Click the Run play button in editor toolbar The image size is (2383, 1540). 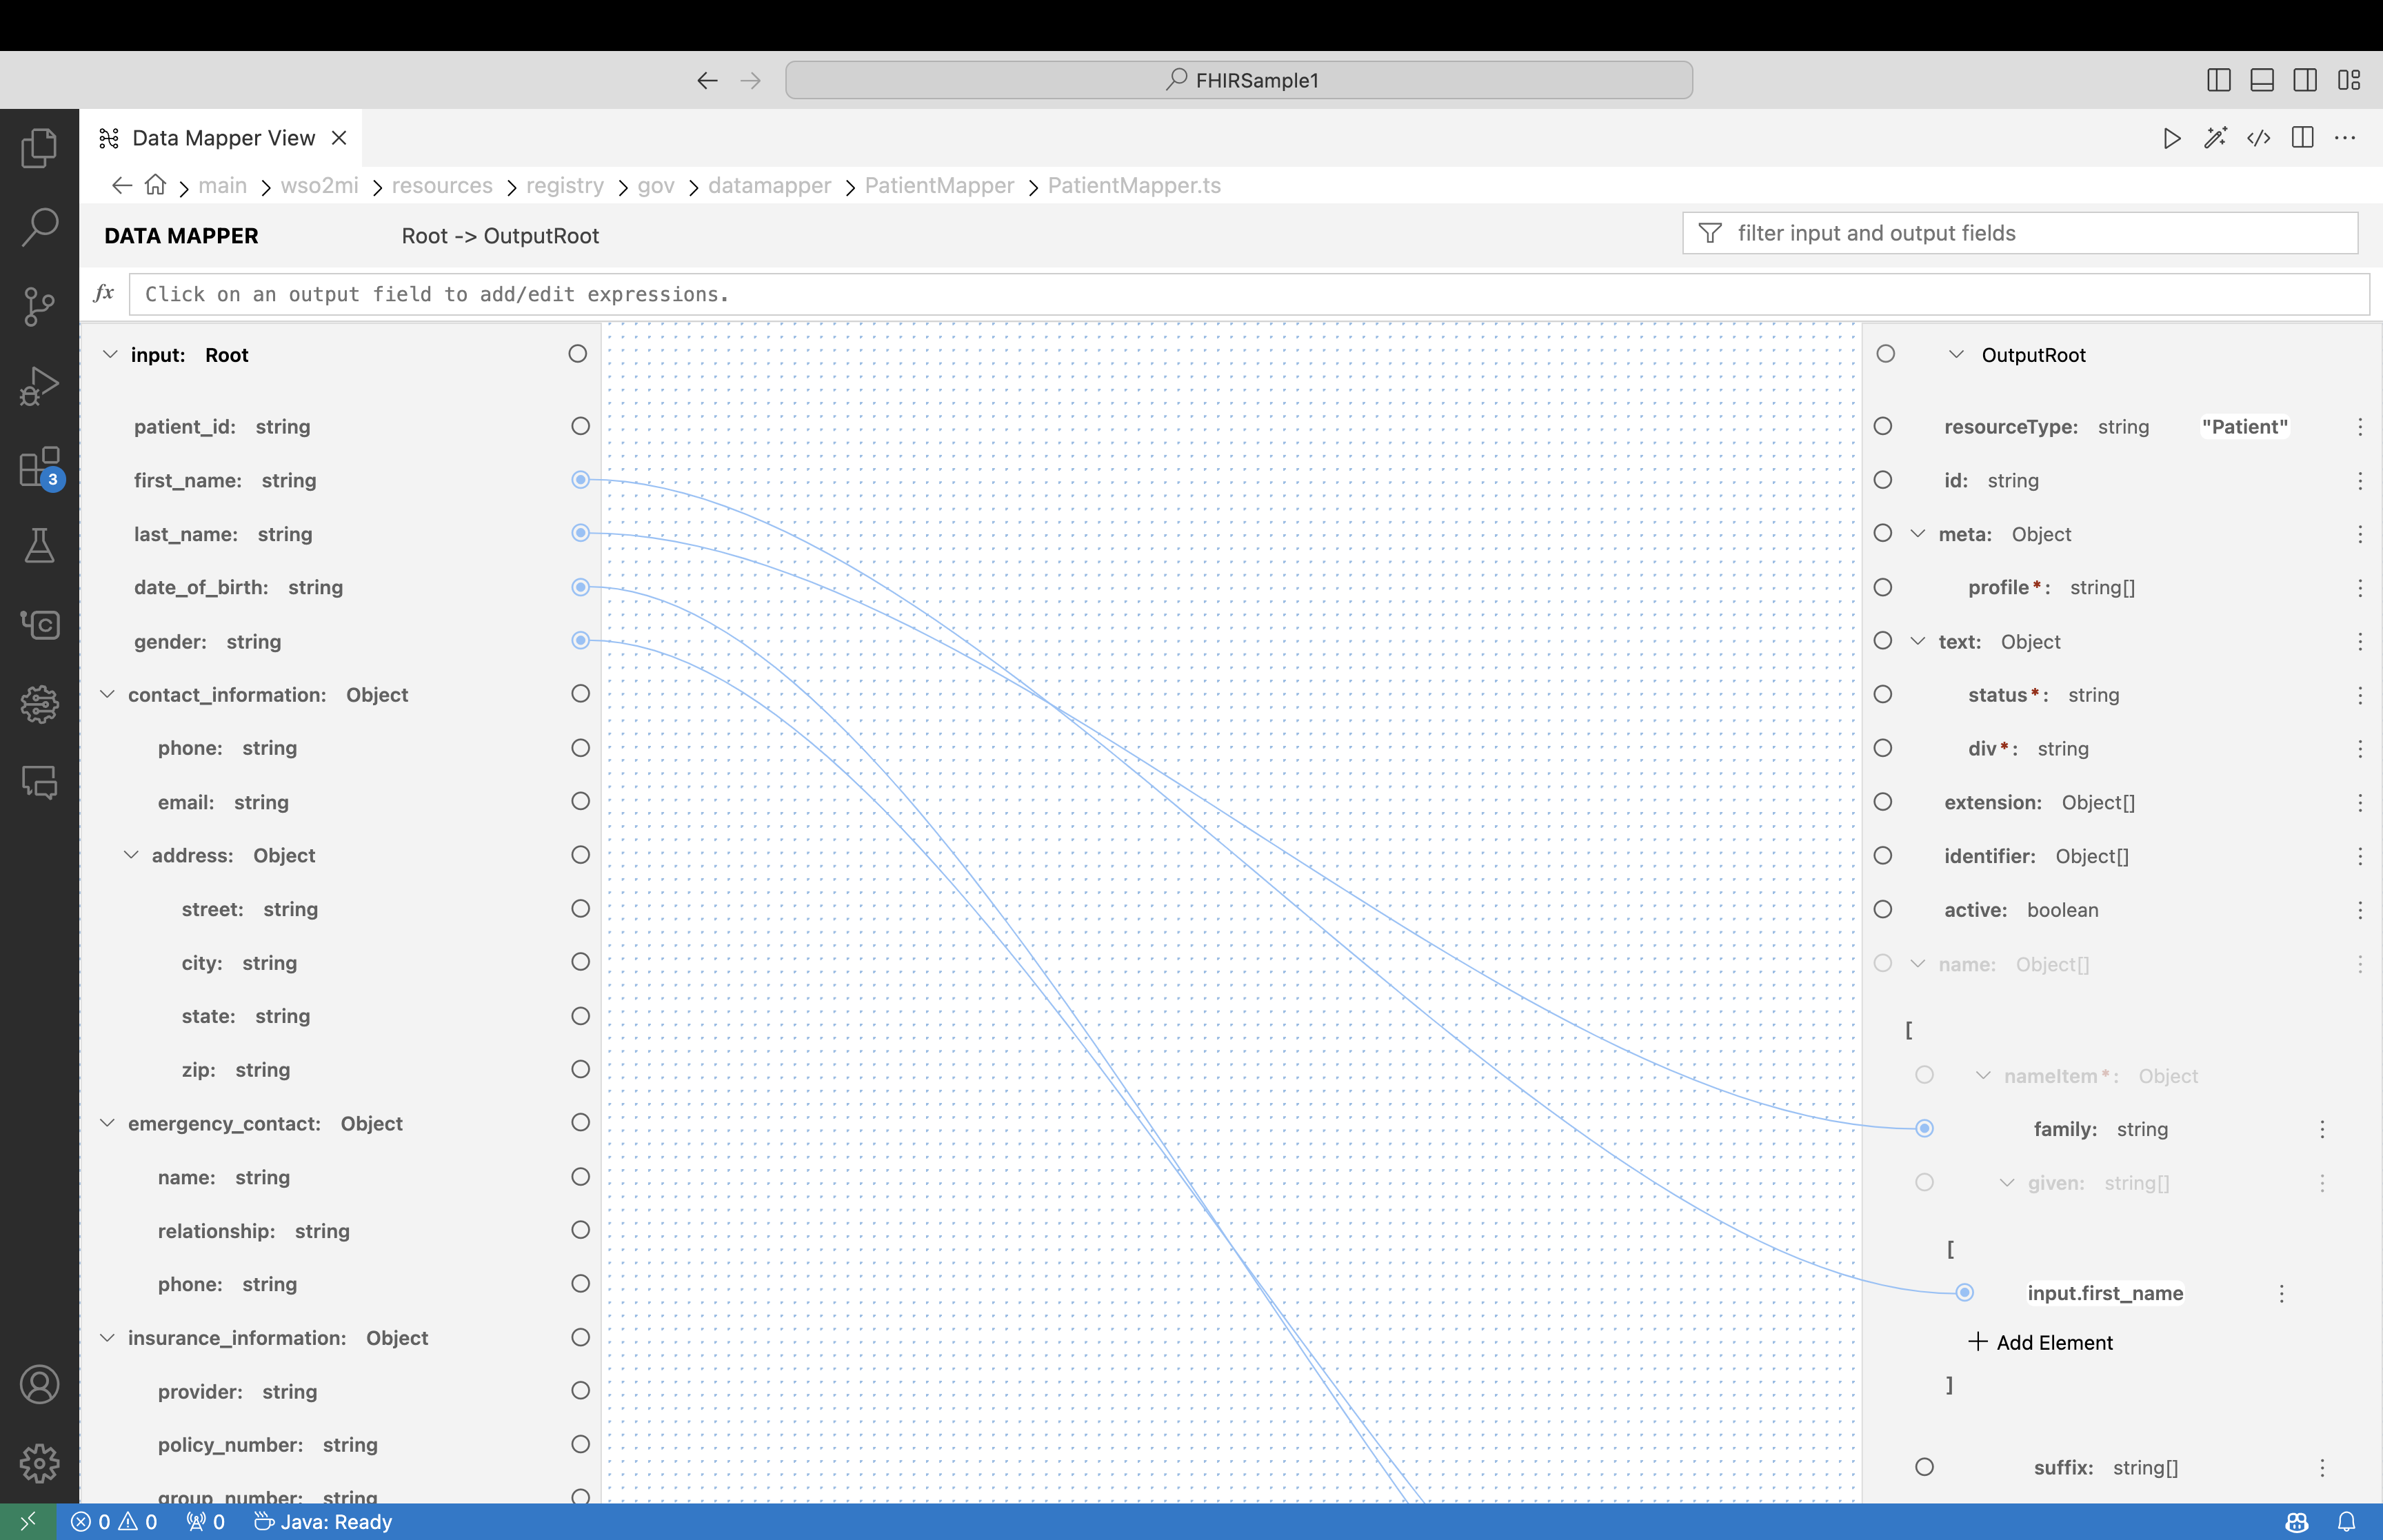(x=2171, y=138)
